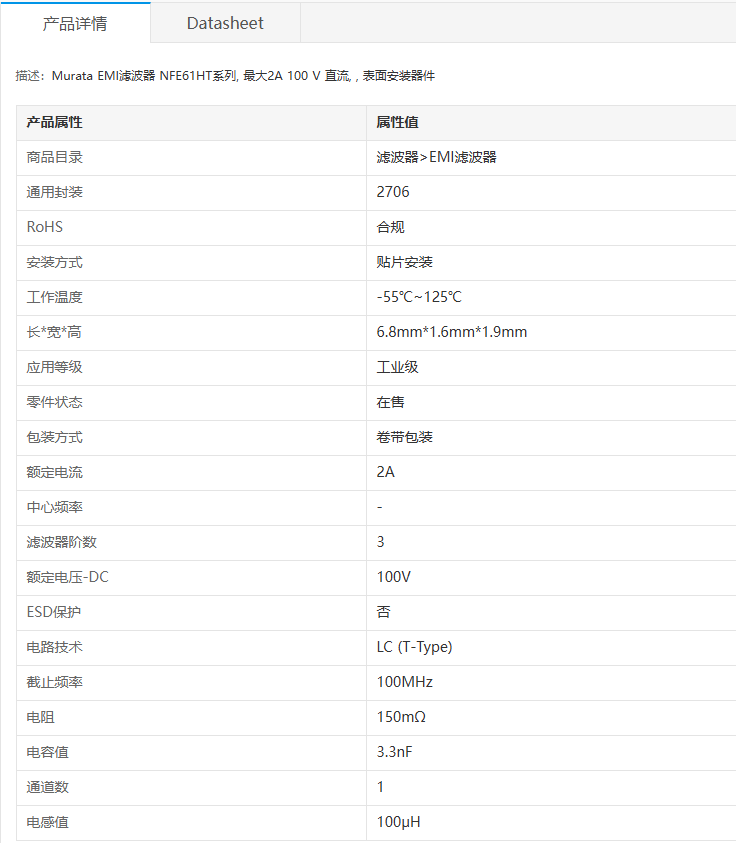
Task: Click the 安装方式 attribute label
Action: point(54,262)
